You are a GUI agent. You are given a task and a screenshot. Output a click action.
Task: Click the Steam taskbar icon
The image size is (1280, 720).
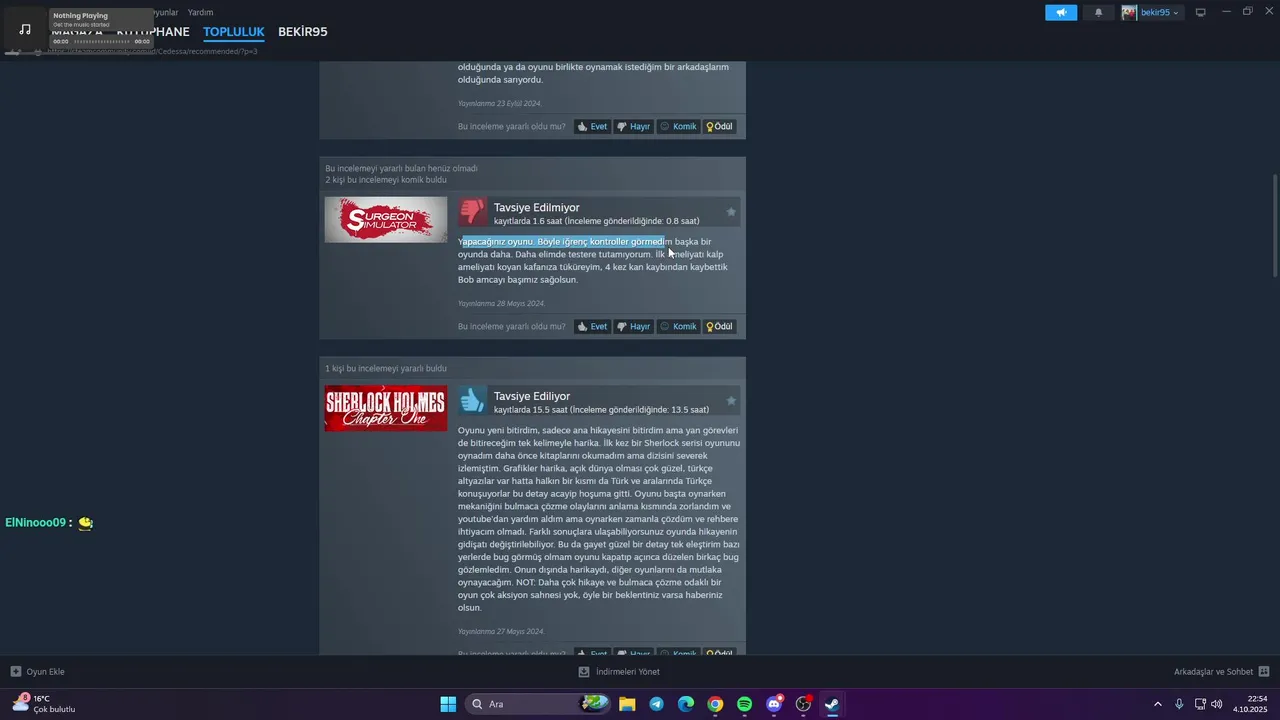click(x=832, y=704)
